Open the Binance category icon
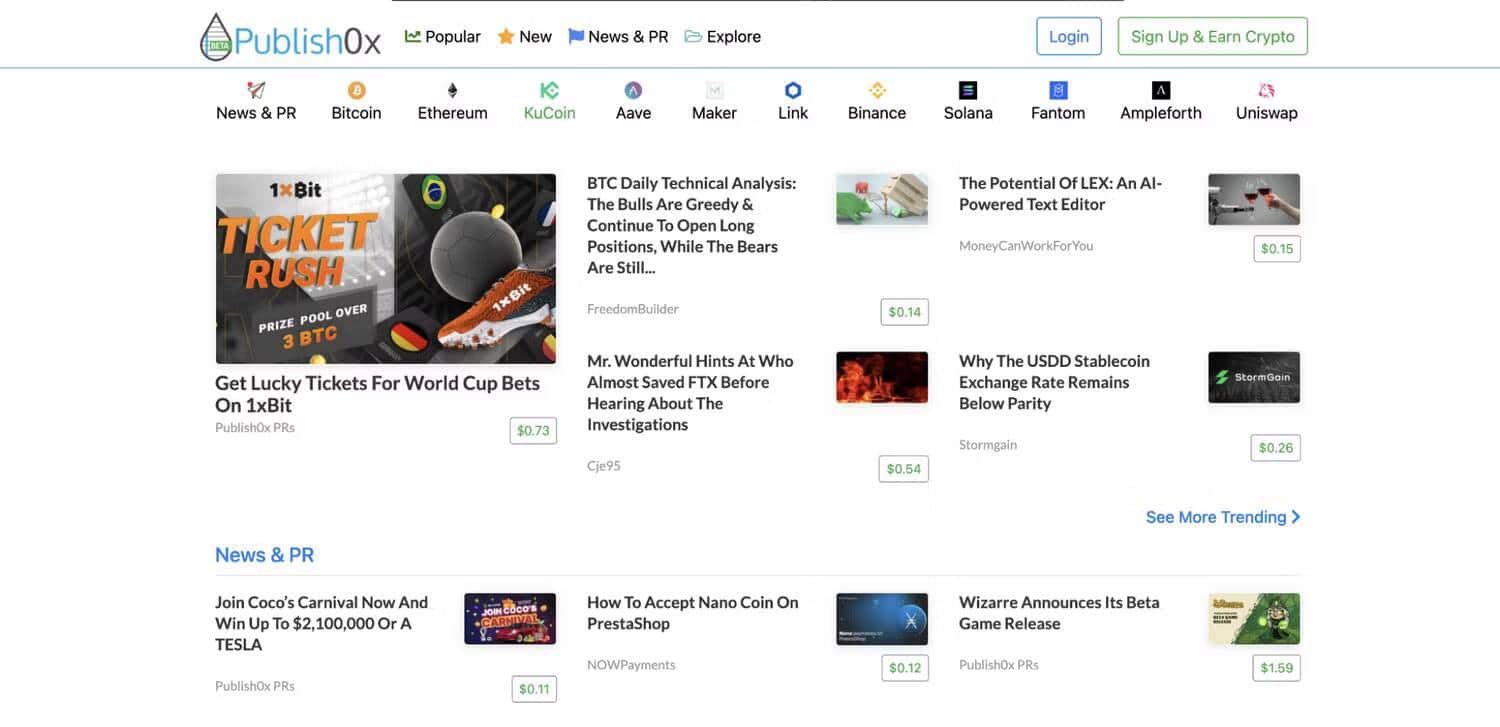Screen dimensions: 1500x727 click(877, 91)
